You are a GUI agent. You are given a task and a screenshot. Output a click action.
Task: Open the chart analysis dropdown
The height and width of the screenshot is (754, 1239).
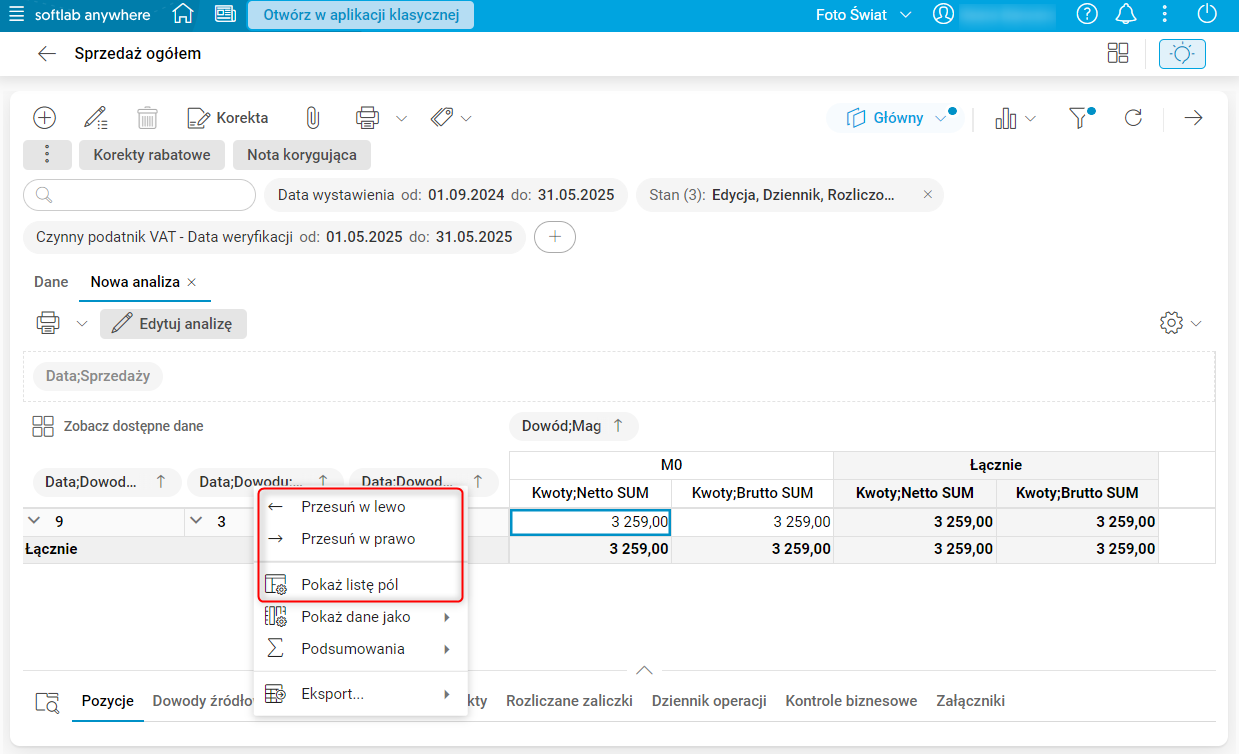[1015, 119]
